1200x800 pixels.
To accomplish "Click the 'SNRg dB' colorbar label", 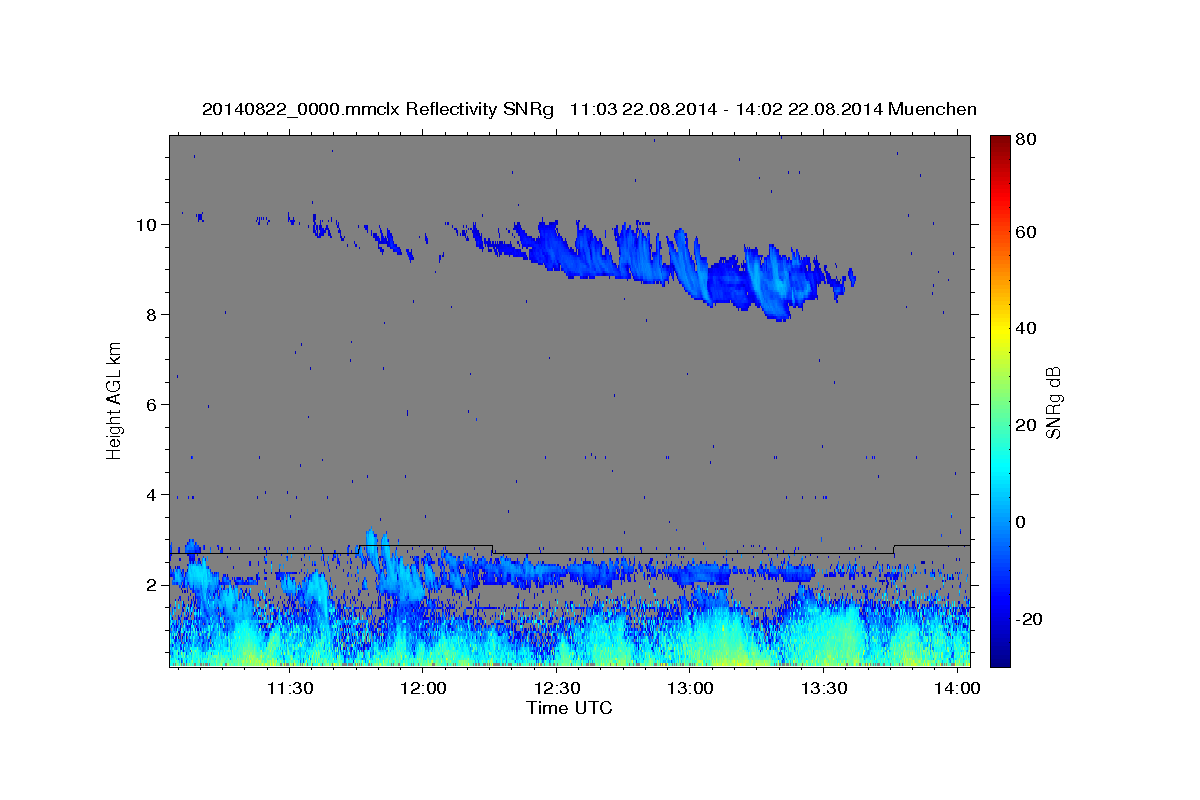I will pyautogui.click(x=1053, y=402).
